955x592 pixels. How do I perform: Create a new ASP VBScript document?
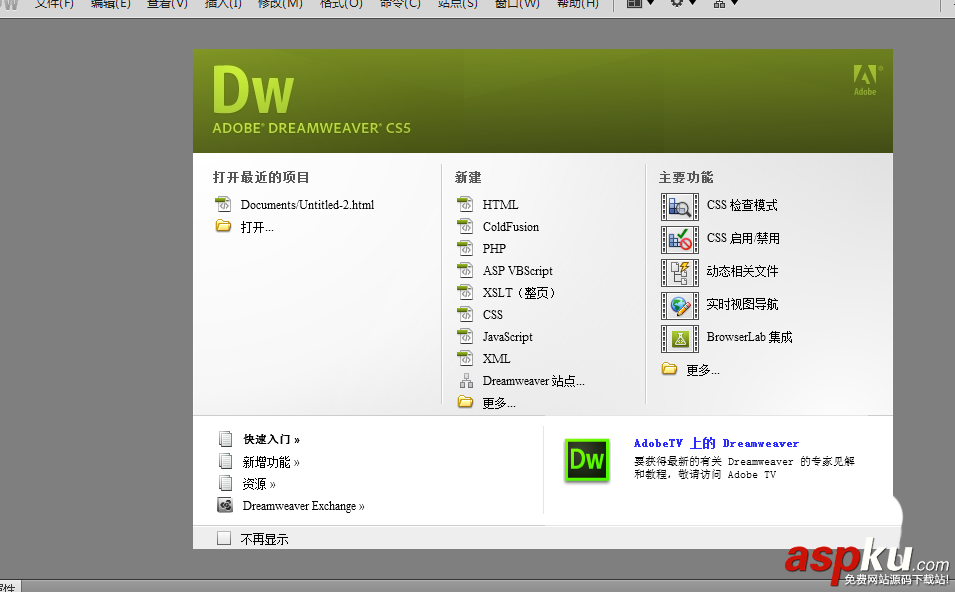pyautogui.click(x=518, y=270)
